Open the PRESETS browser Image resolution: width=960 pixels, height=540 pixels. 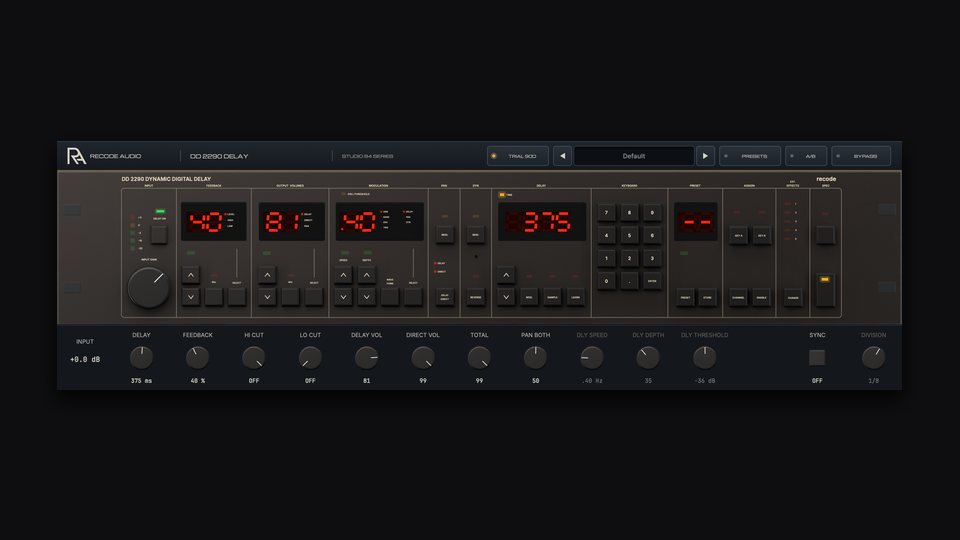pyautogui.click(x=749, y=156)
